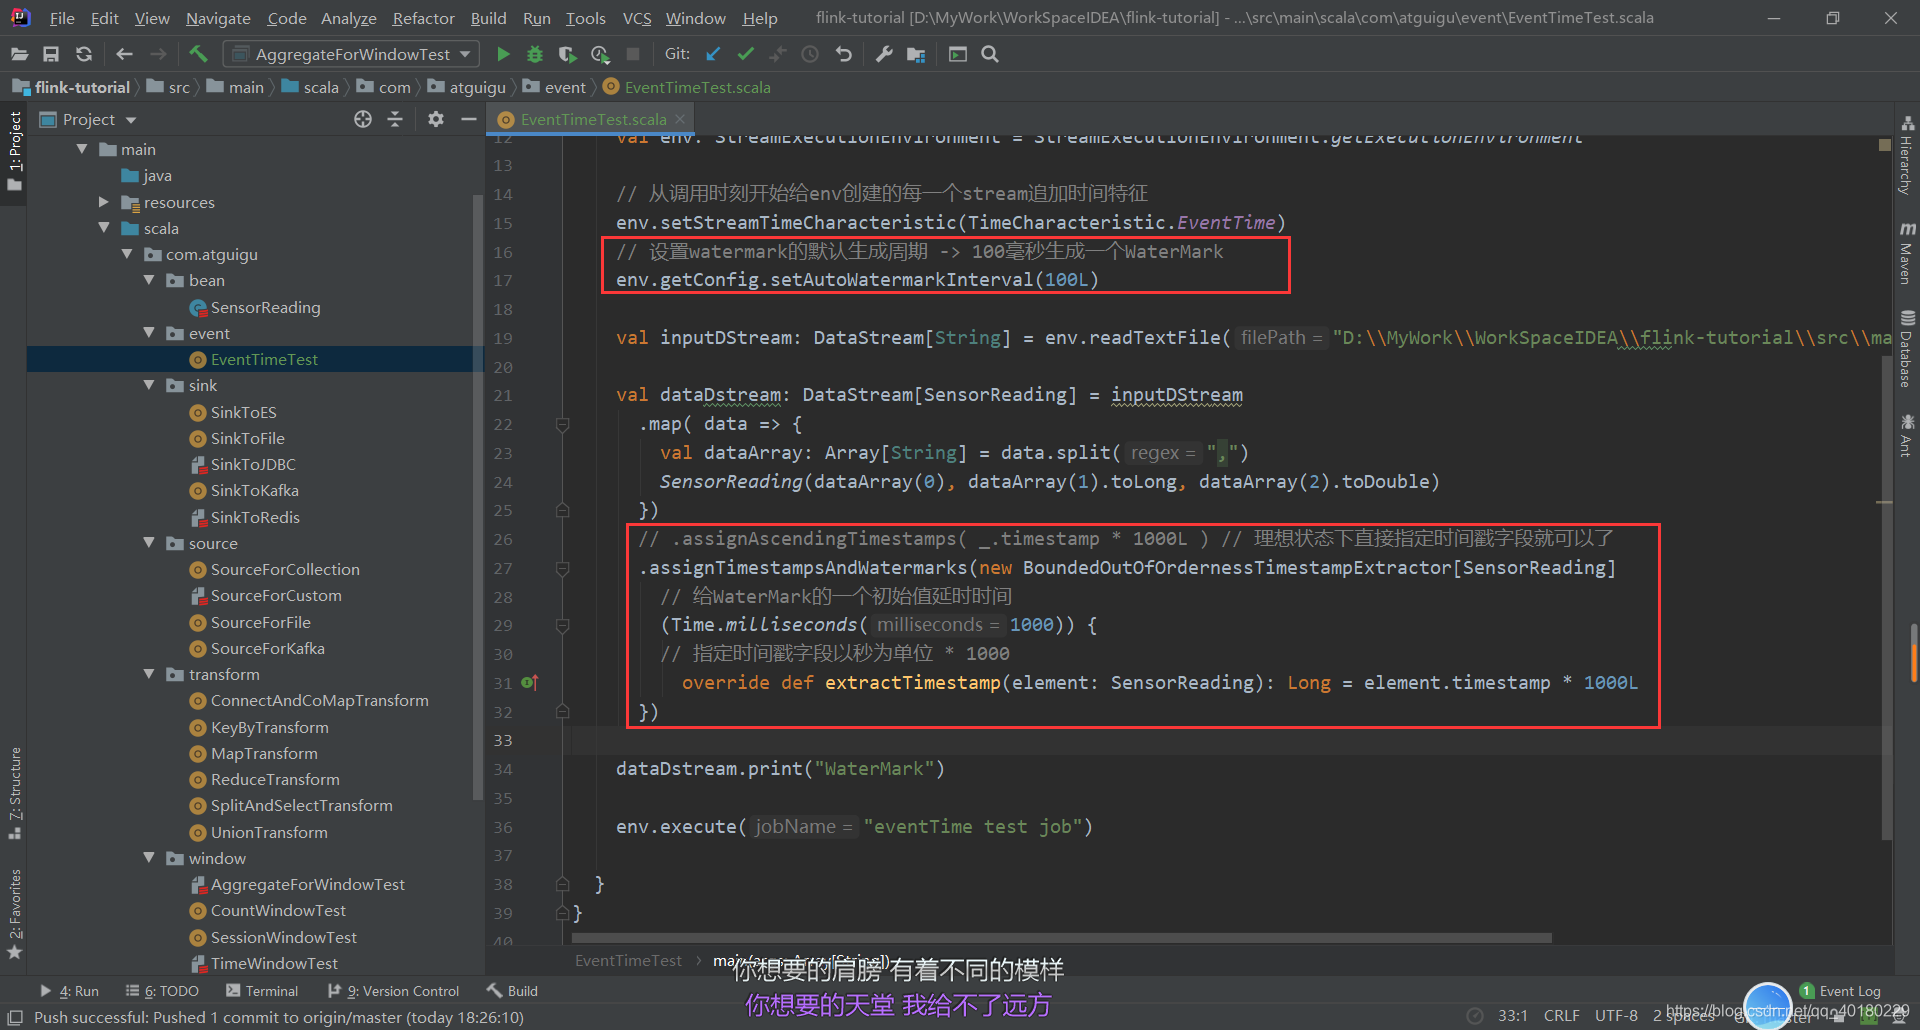Collapse the scala folder
This screenshot has height=1030, width=1920.
click(x=104, y=228)
